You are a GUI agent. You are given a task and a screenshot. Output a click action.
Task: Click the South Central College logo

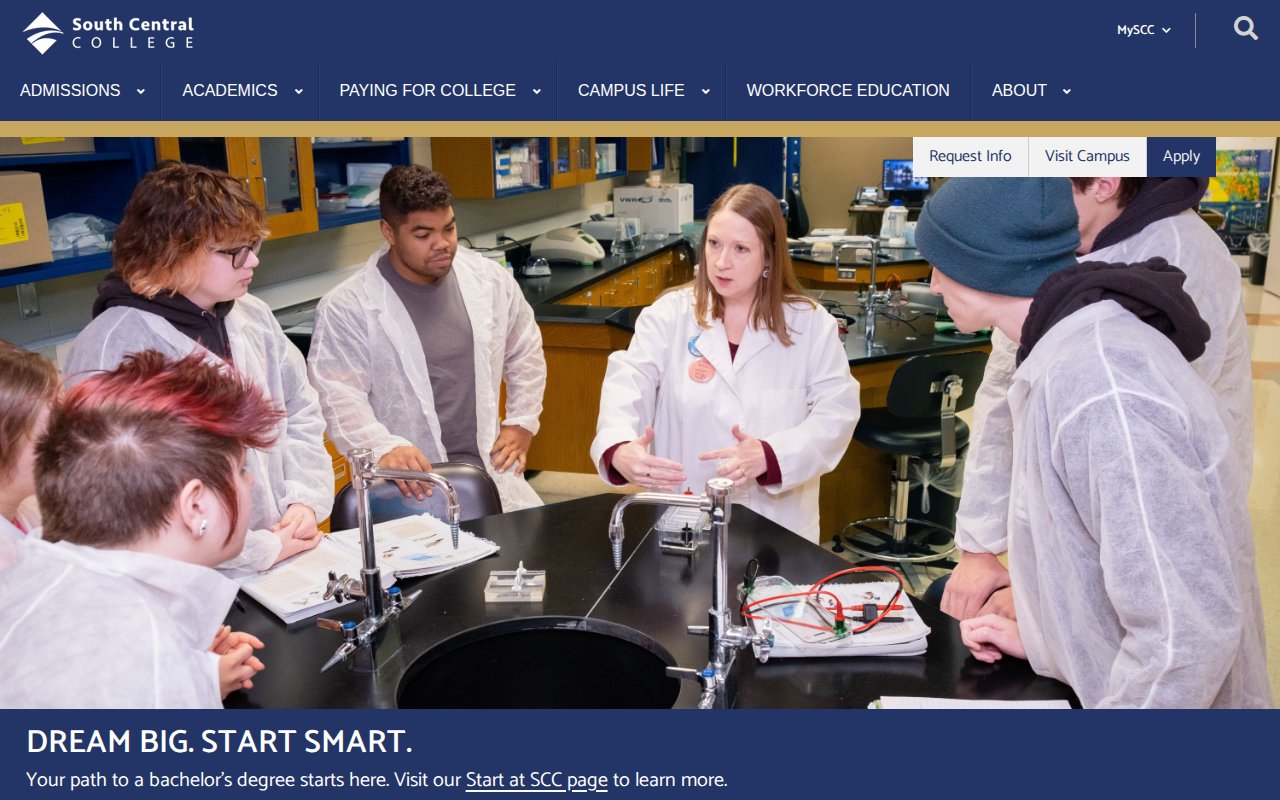click(x=108, y=33)
